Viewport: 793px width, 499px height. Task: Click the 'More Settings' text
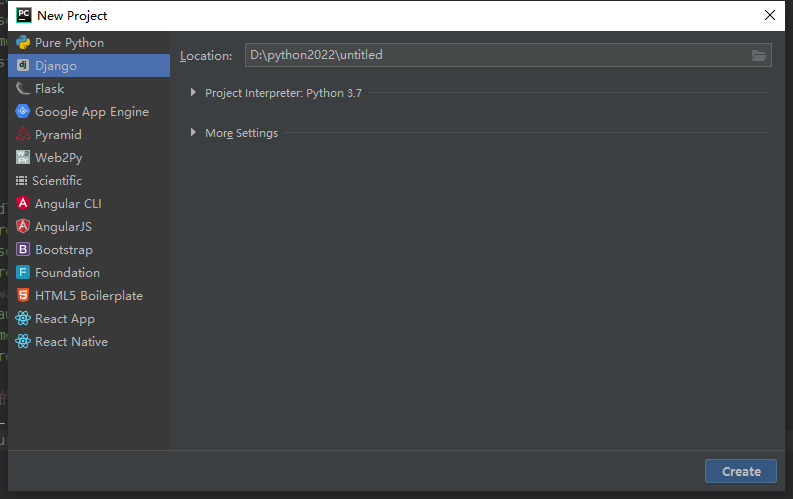click(241, 133)
